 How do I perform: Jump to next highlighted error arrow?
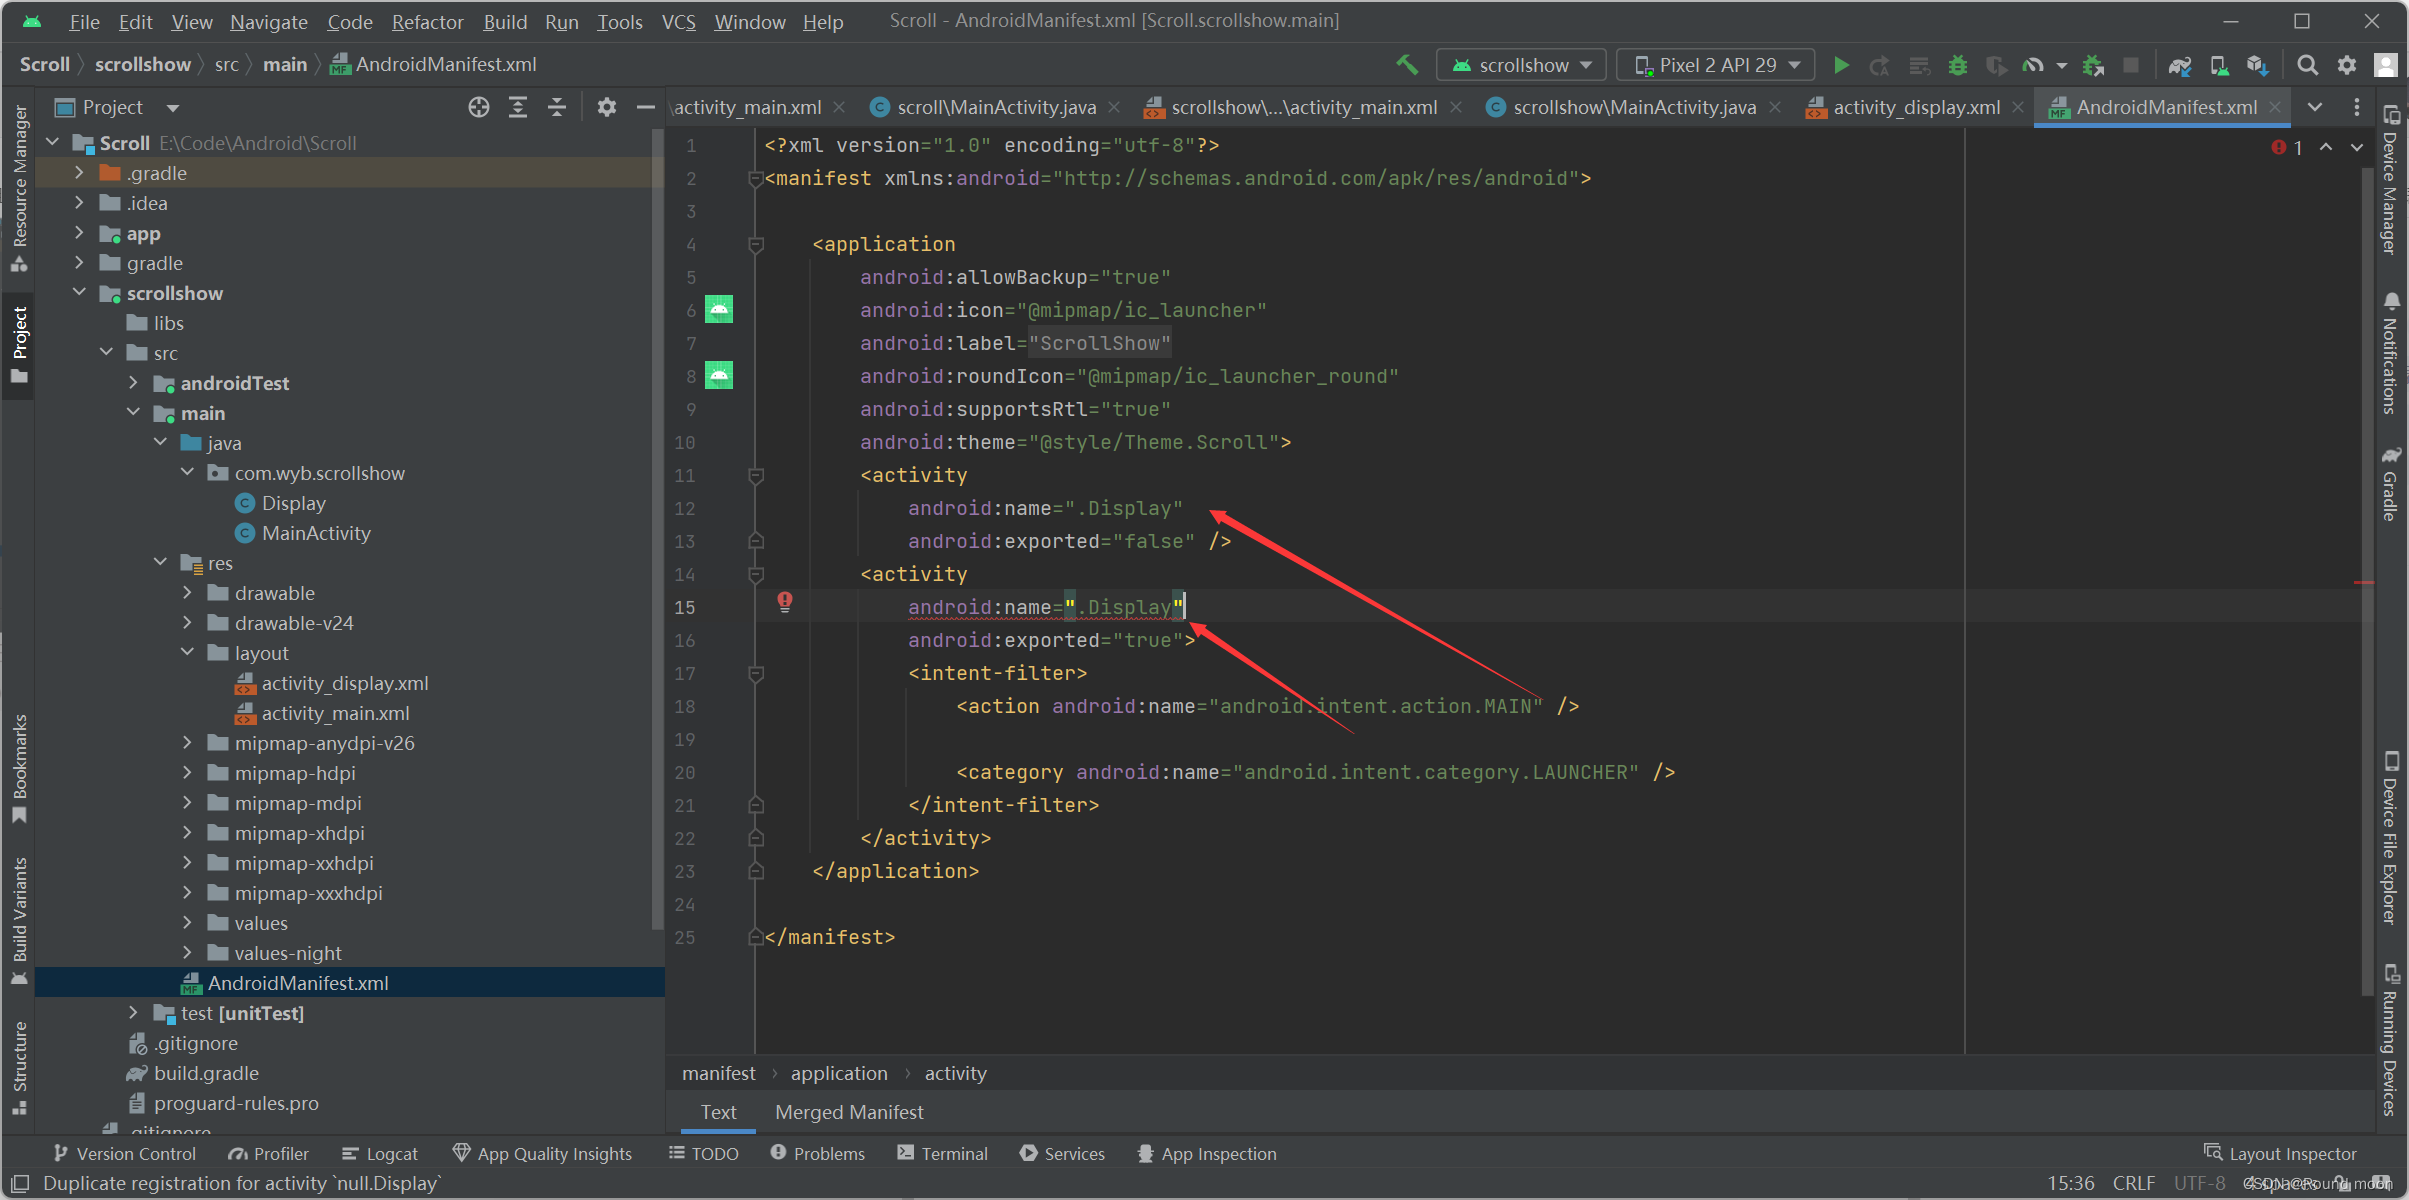(x=2357, y=147)
